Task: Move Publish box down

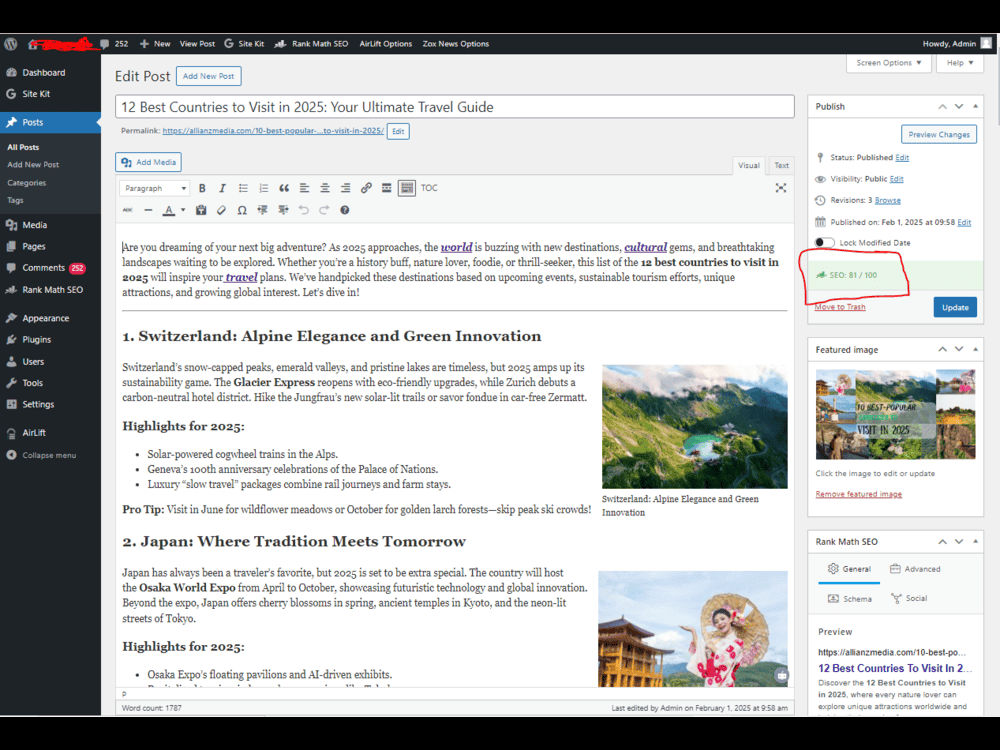Action: pyautogui.click(x=959, y=107)
